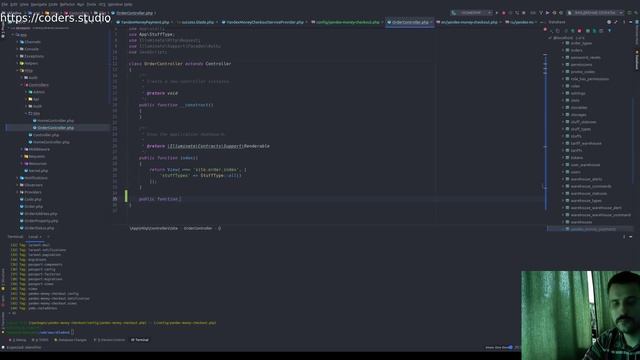
Task: Click the users table icon in Database tree
Action: click(567, 172)
